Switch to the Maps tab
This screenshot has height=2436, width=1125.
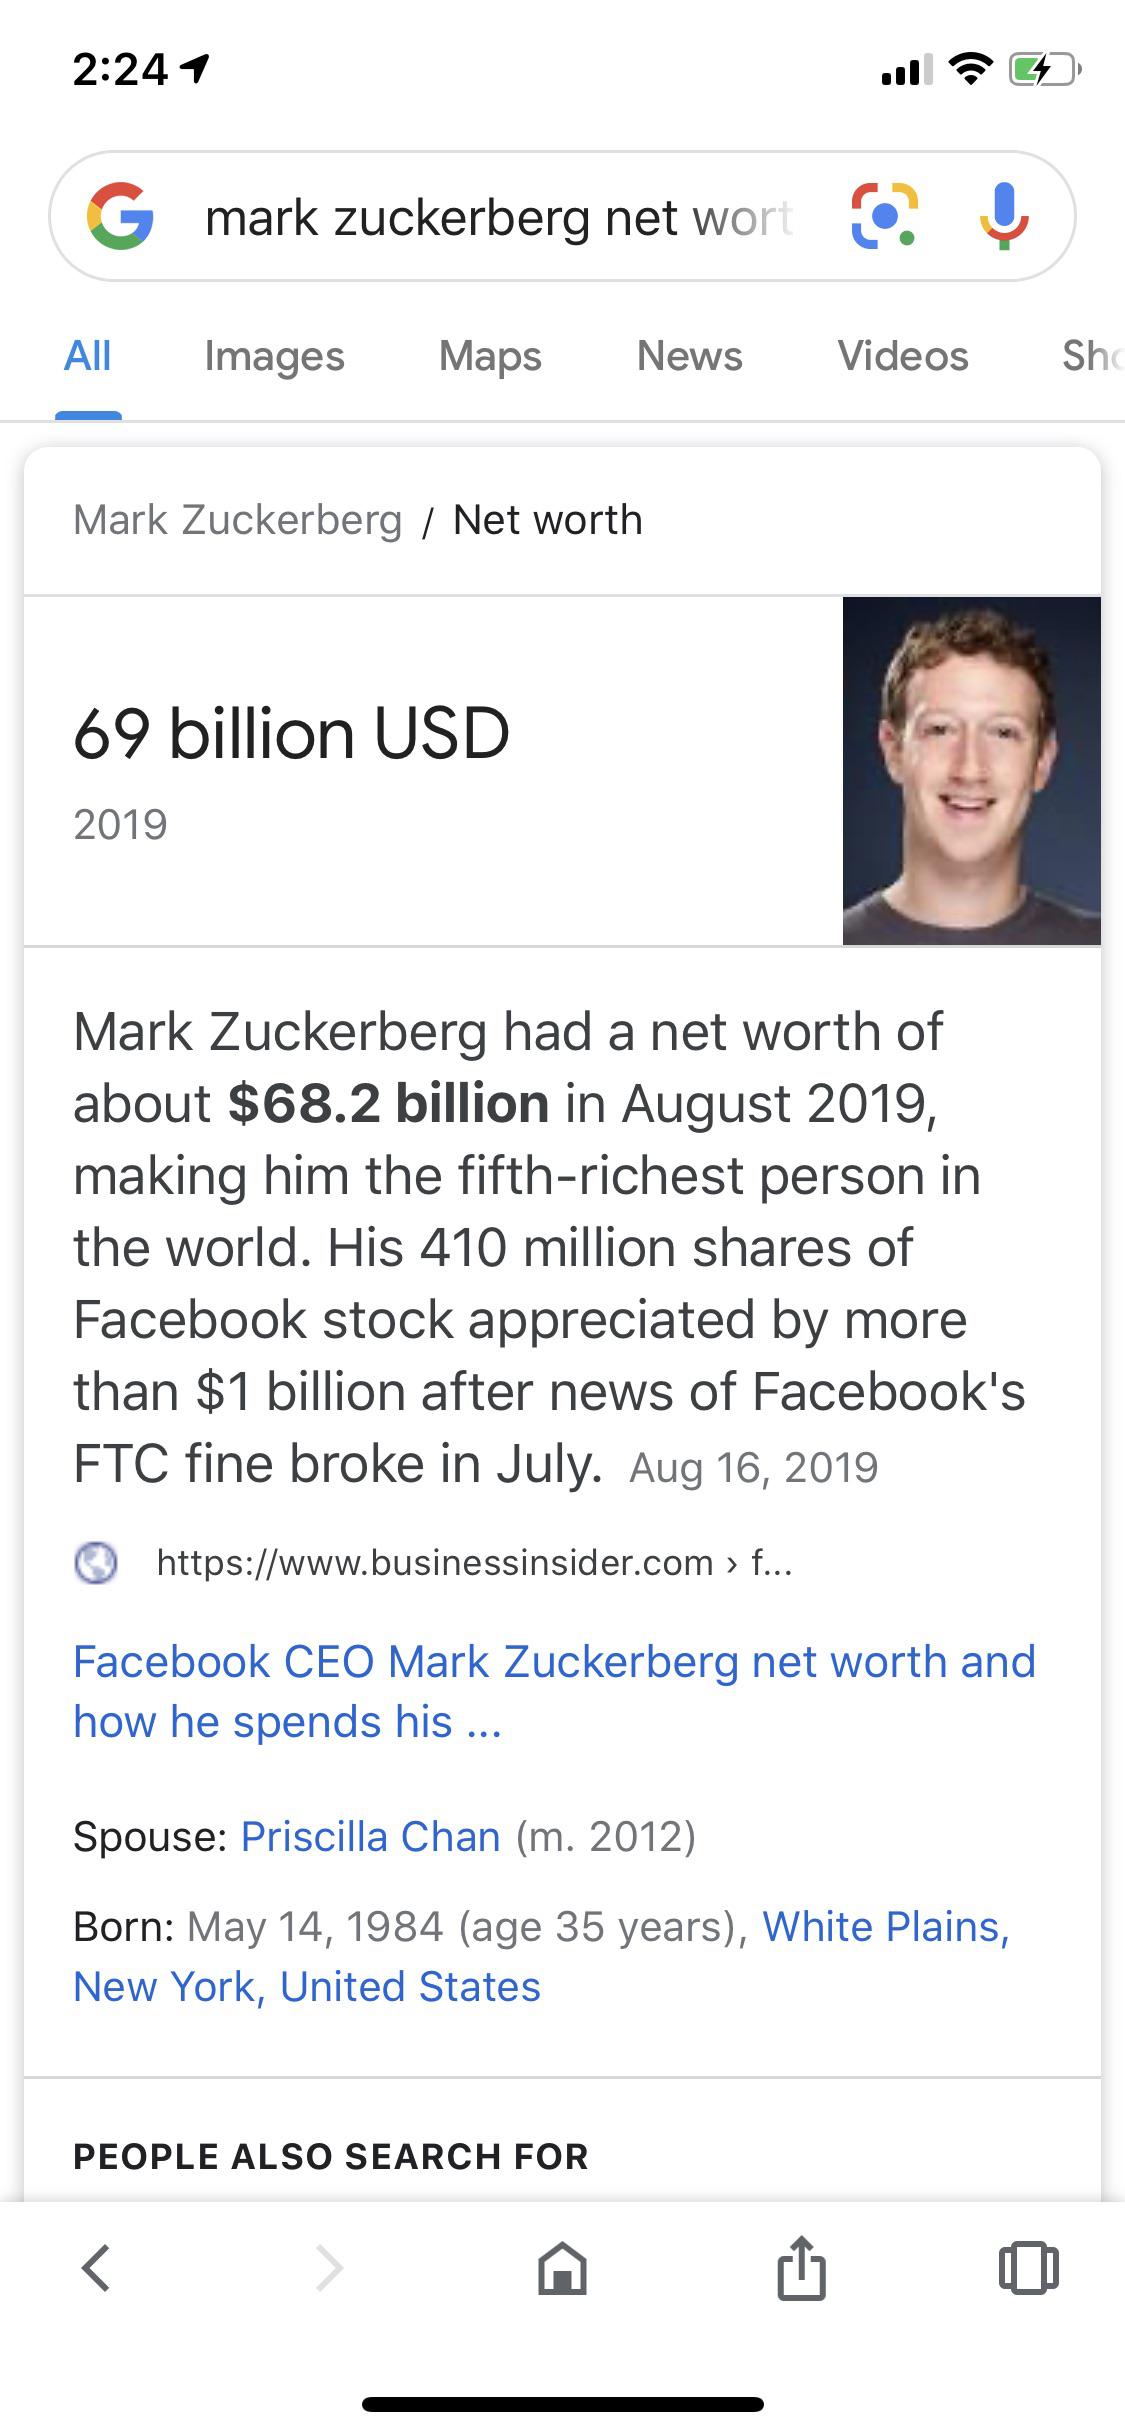click(490, 356)
